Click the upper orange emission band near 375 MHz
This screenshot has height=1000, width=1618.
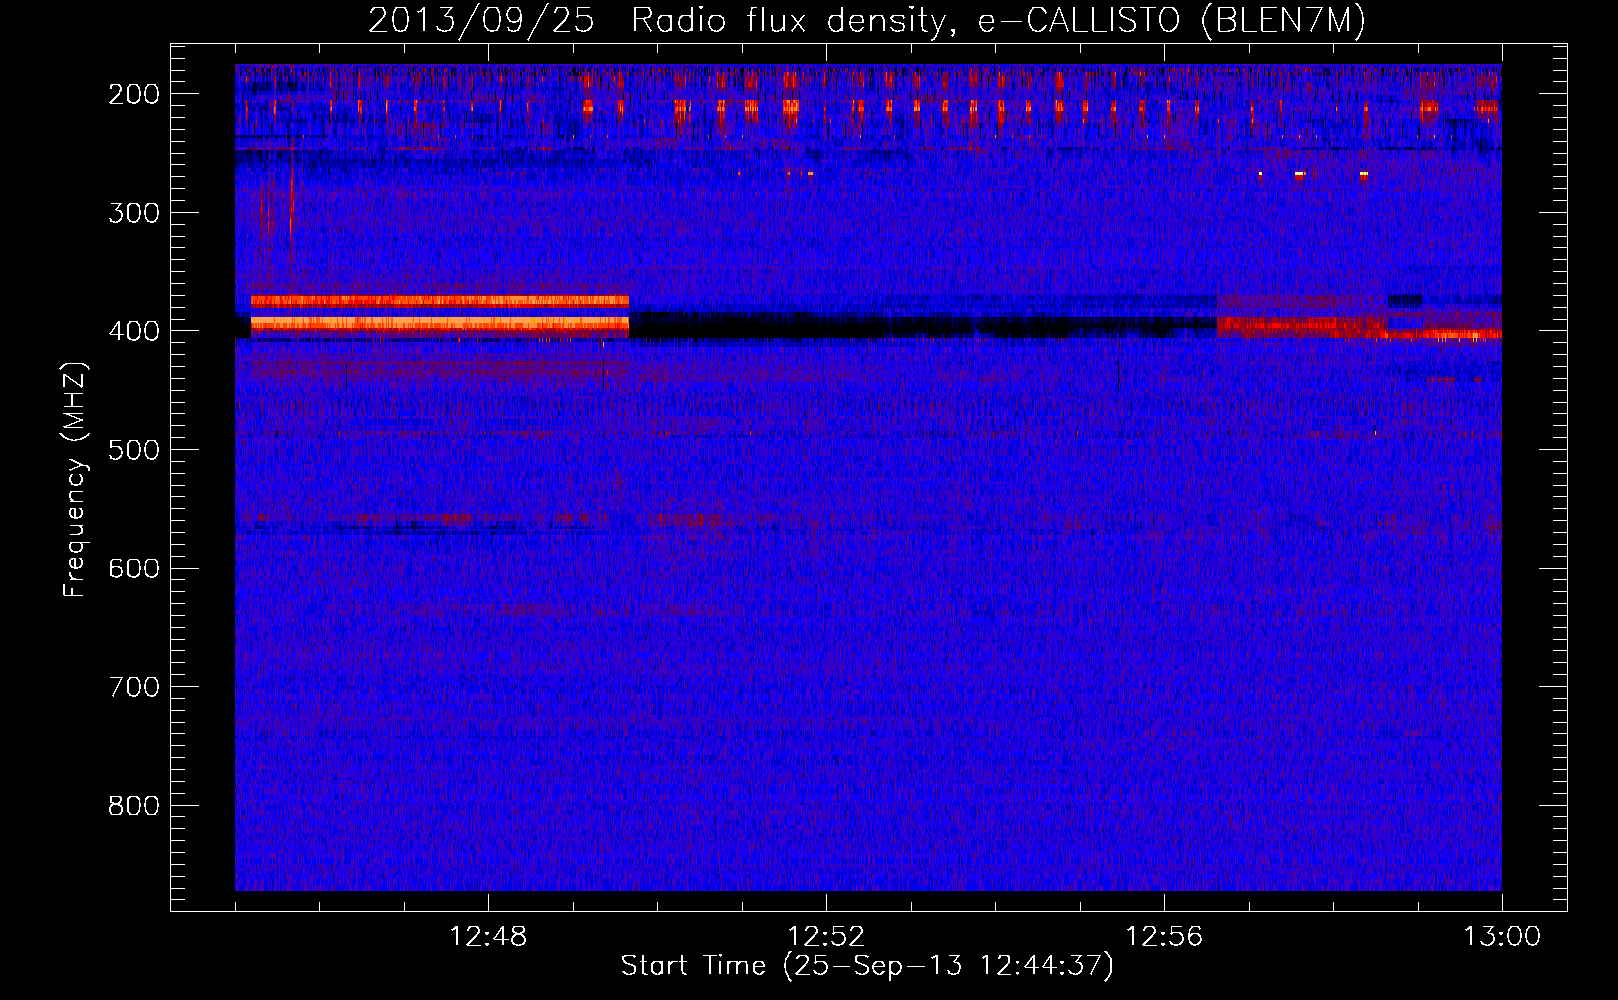click(440, 300)
